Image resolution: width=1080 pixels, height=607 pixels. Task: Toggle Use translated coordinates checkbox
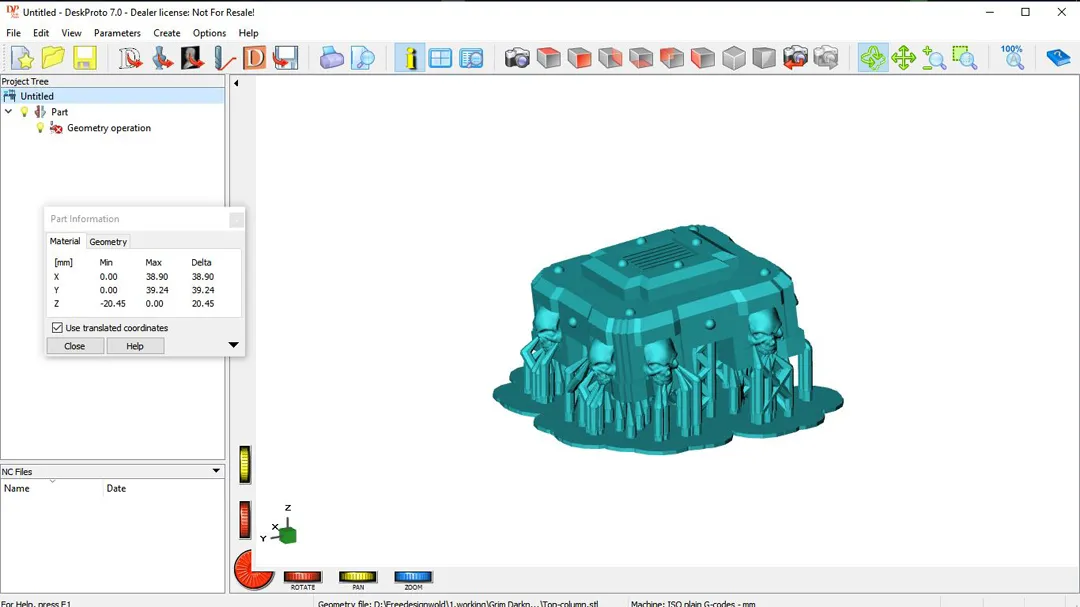coord(57,328)
